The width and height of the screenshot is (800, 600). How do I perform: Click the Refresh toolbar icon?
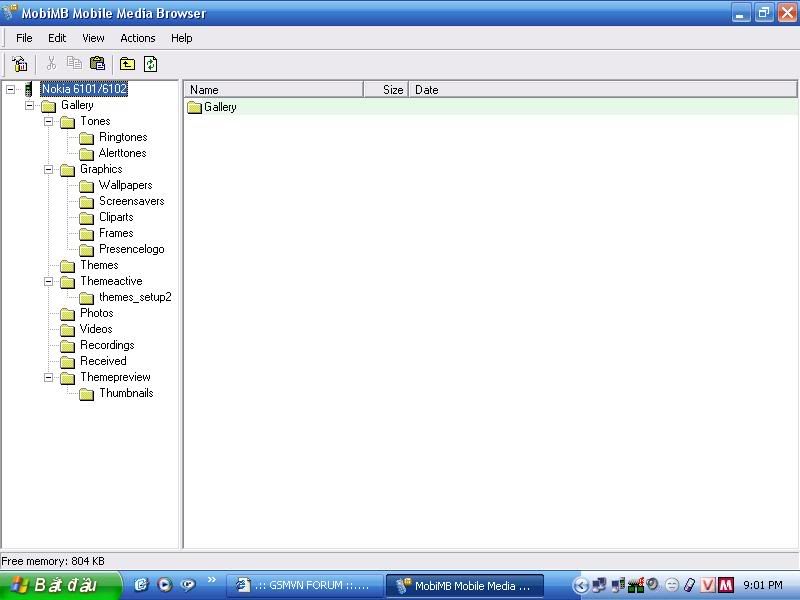click(x=151, y=64)
